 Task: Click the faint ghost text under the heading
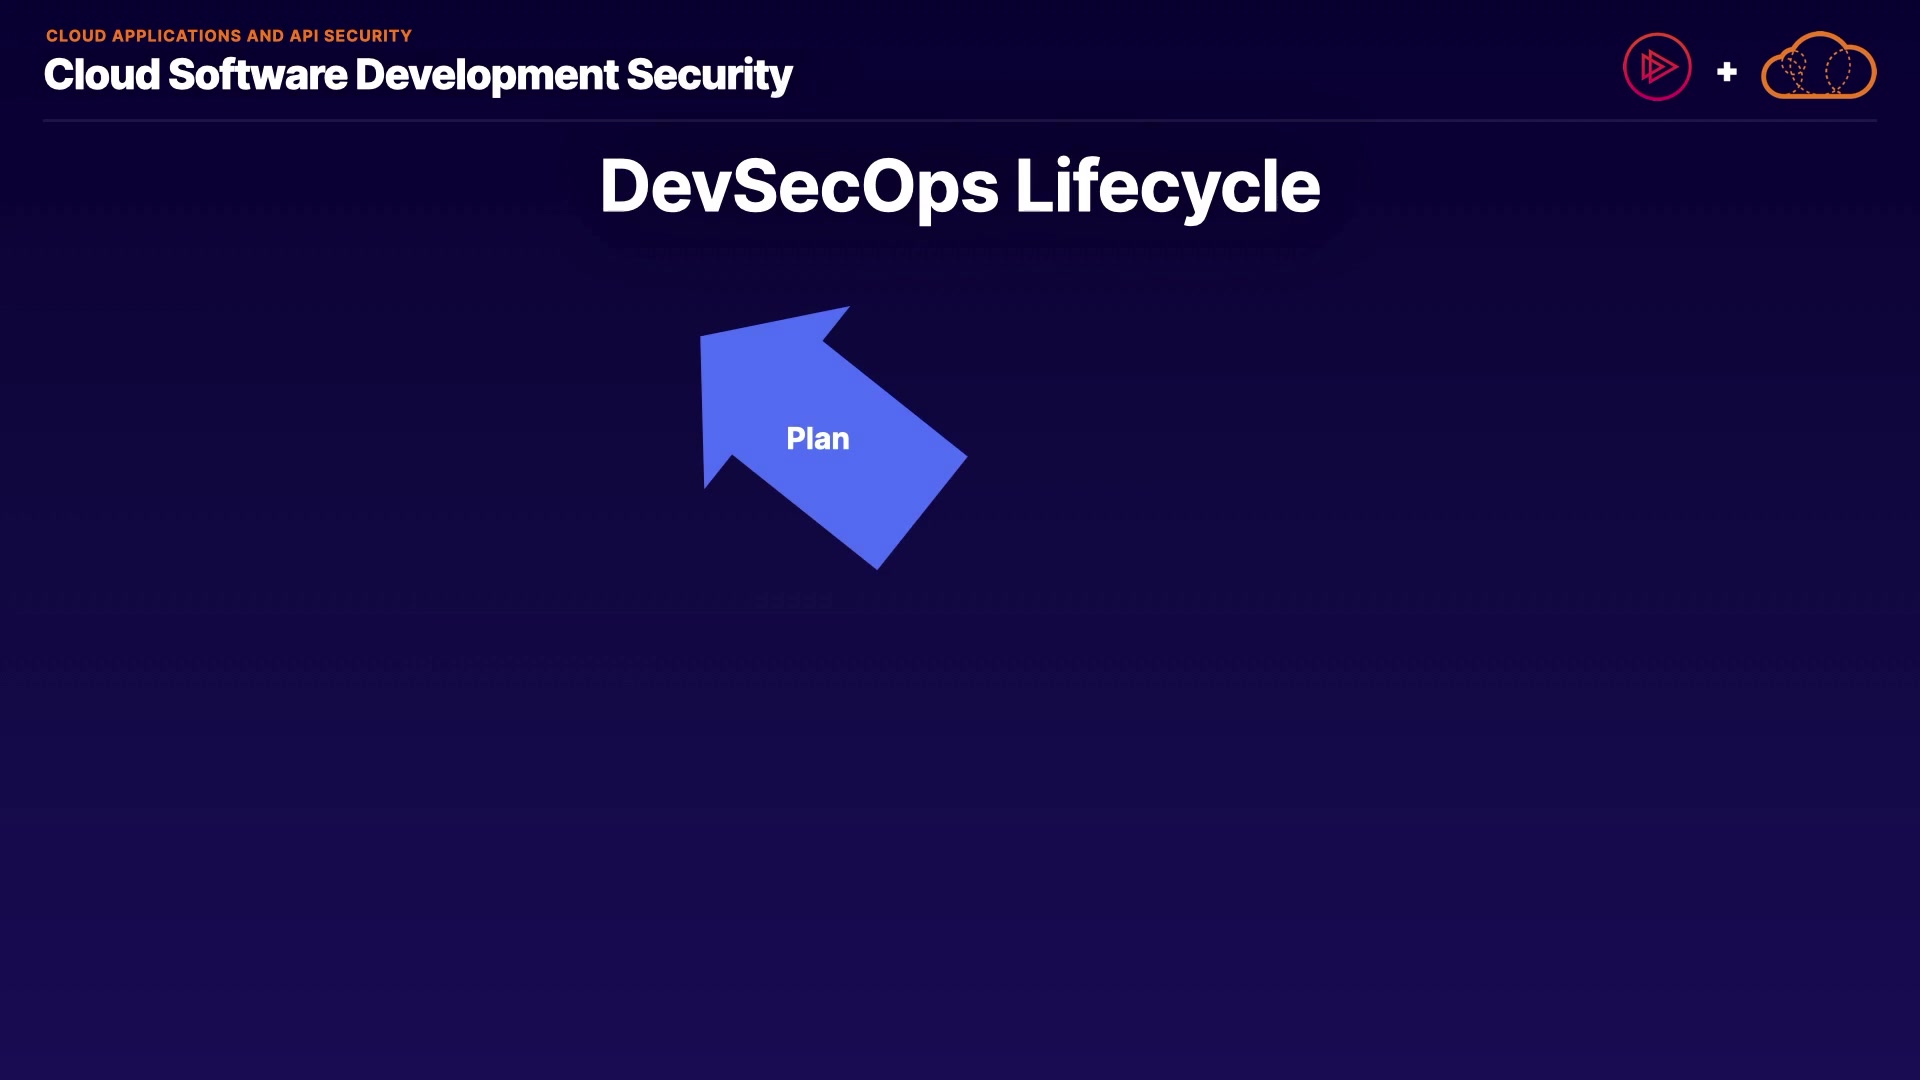coord(960,254)
